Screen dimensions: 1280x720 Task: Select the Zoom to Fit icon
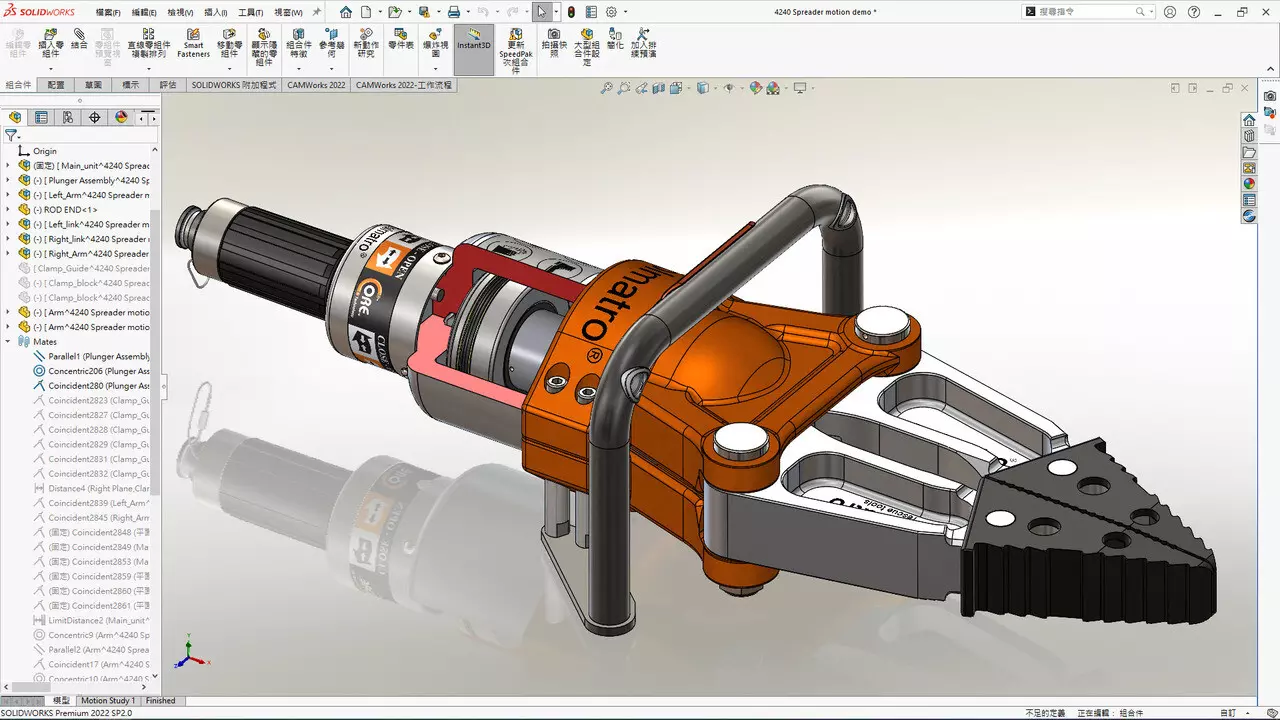606,88
